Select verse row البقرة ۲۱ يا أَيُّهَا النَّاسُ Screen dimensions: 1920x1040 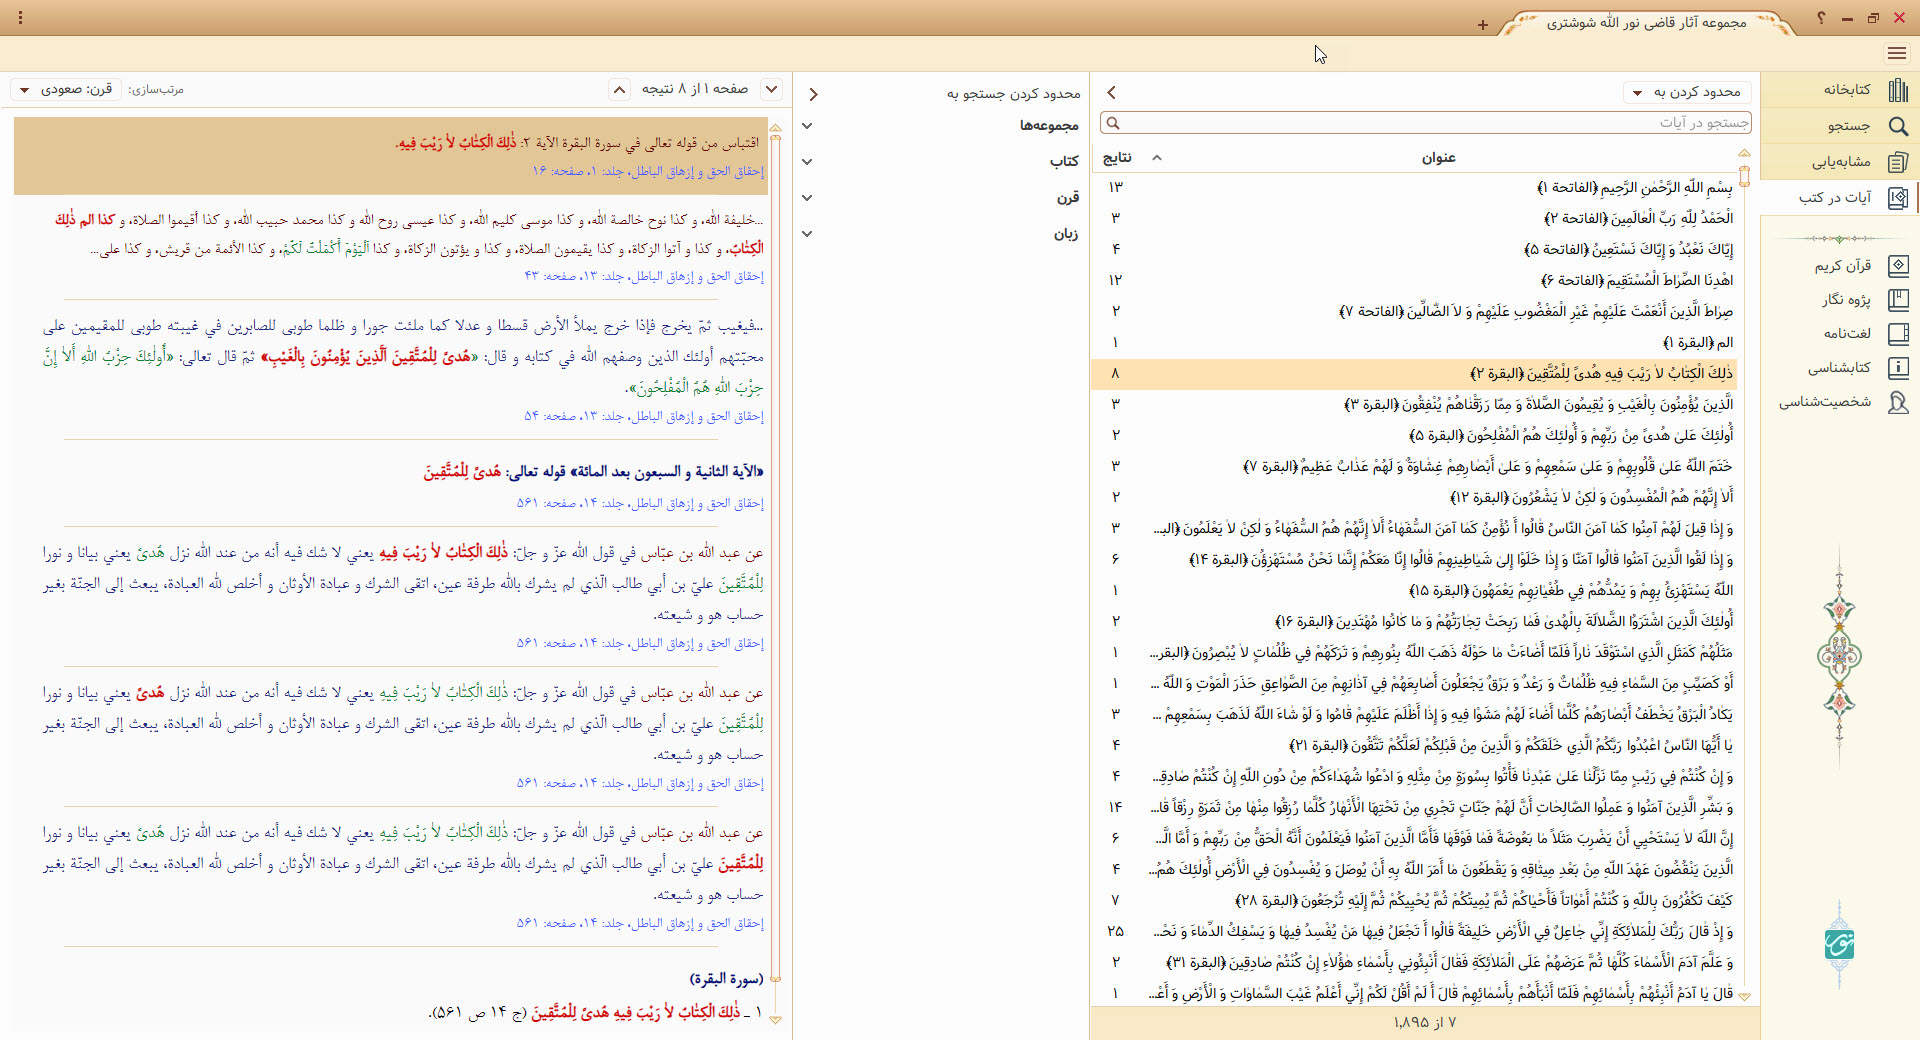1413,745
